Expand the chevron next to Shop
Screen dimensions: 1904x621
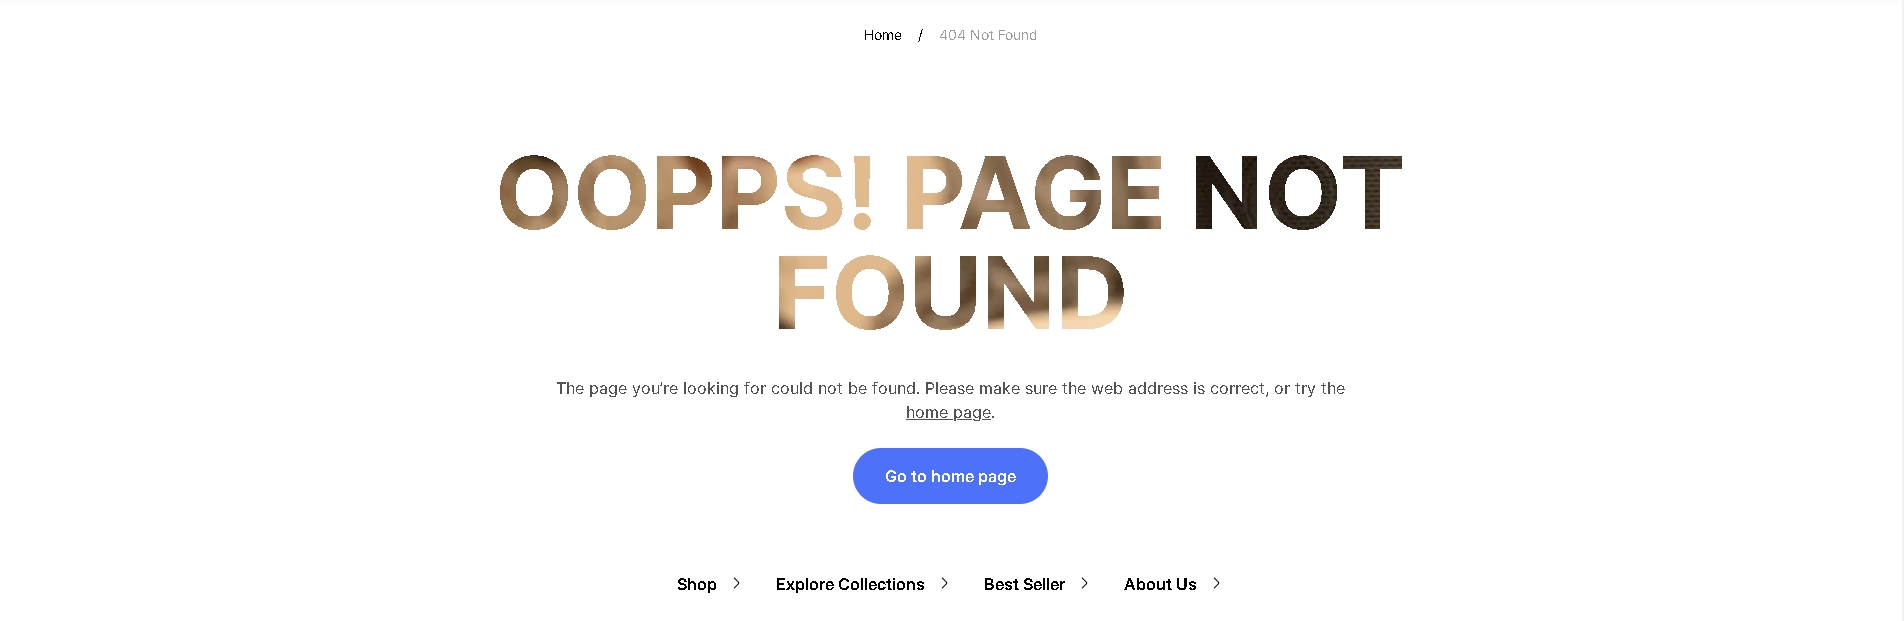[736, 583]
